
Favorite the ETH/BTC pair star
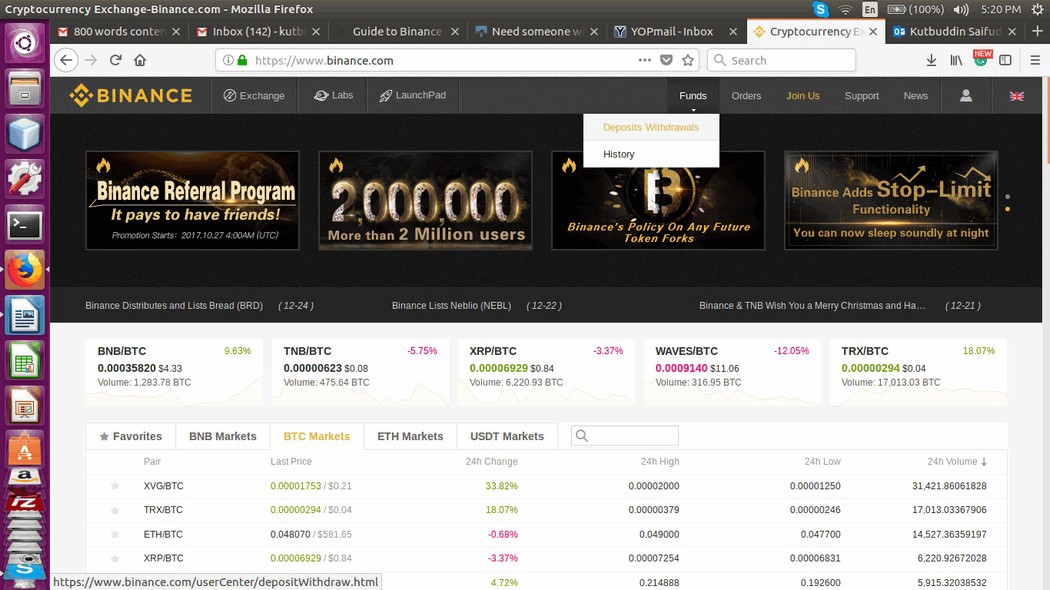115,534
